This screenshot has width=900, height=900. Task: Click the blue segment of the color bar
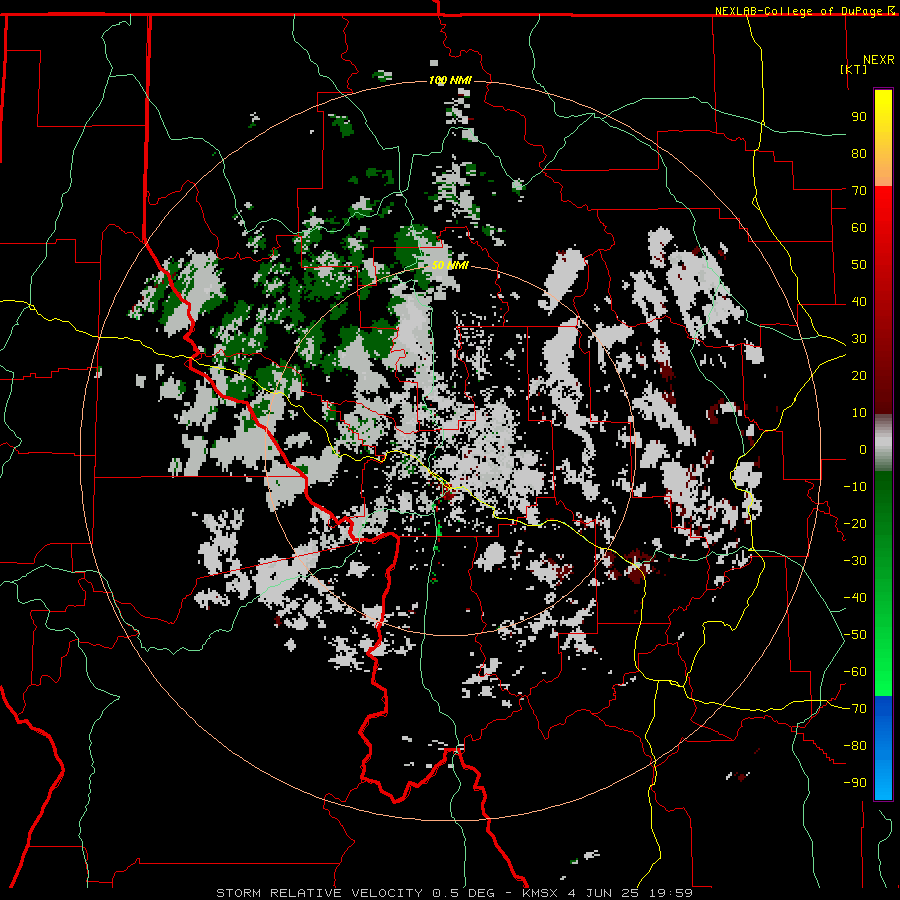(883, 748)
